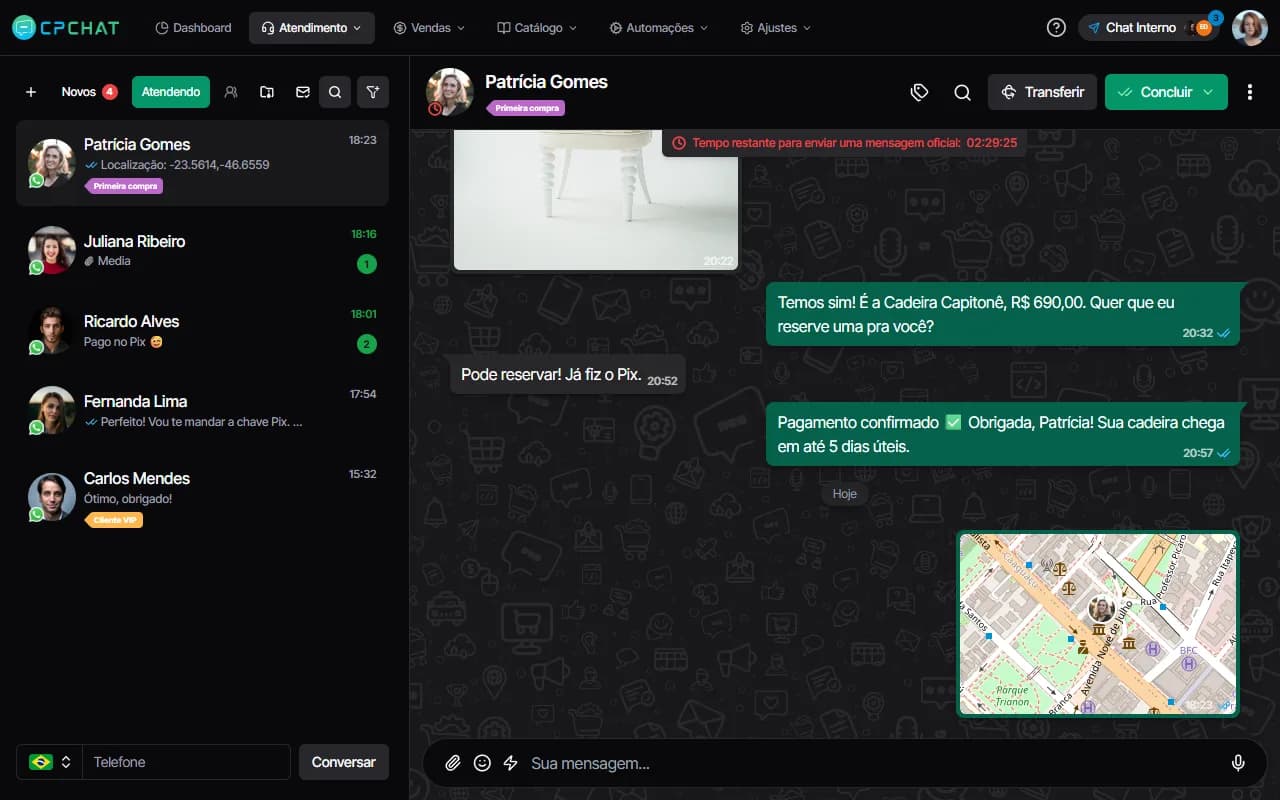The image size is (1280, 800).
Task: Expand the Automações menu
Action: [x=659, y=28]
